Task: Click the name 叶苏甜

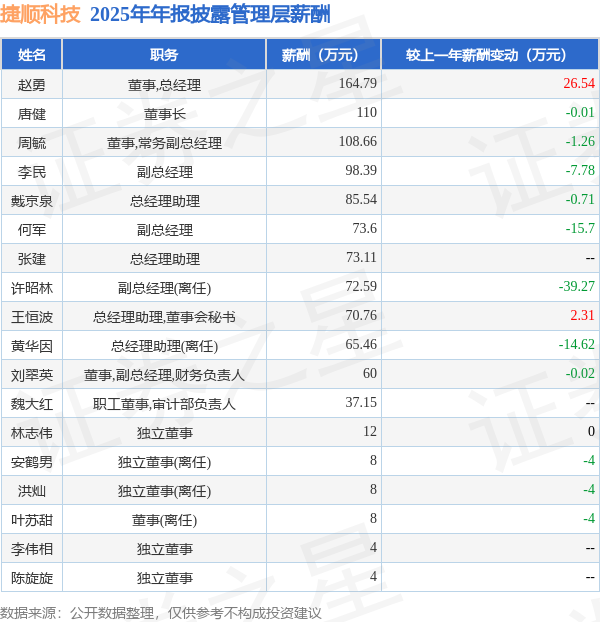Action: point(32,520)
